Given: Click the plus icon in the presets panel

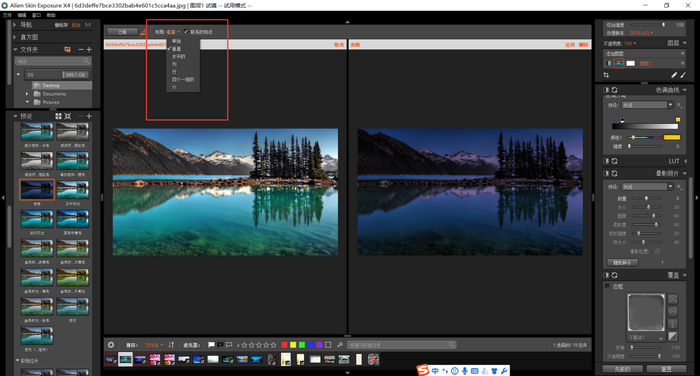Looking at the screenshot, I should click(89, 116).
